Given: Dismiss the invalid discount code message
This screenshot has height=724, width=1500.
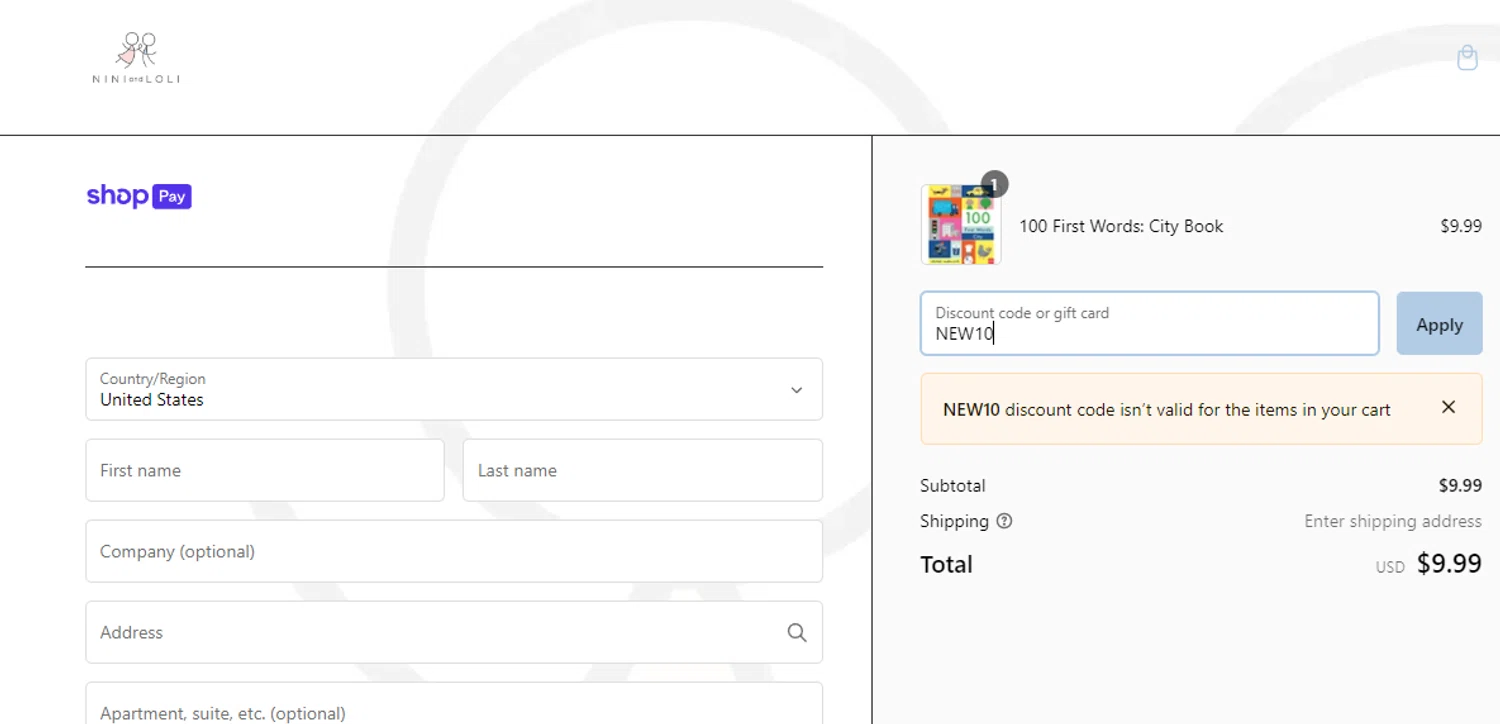Looking at the screenshot, I should [x=1448, y=407].
